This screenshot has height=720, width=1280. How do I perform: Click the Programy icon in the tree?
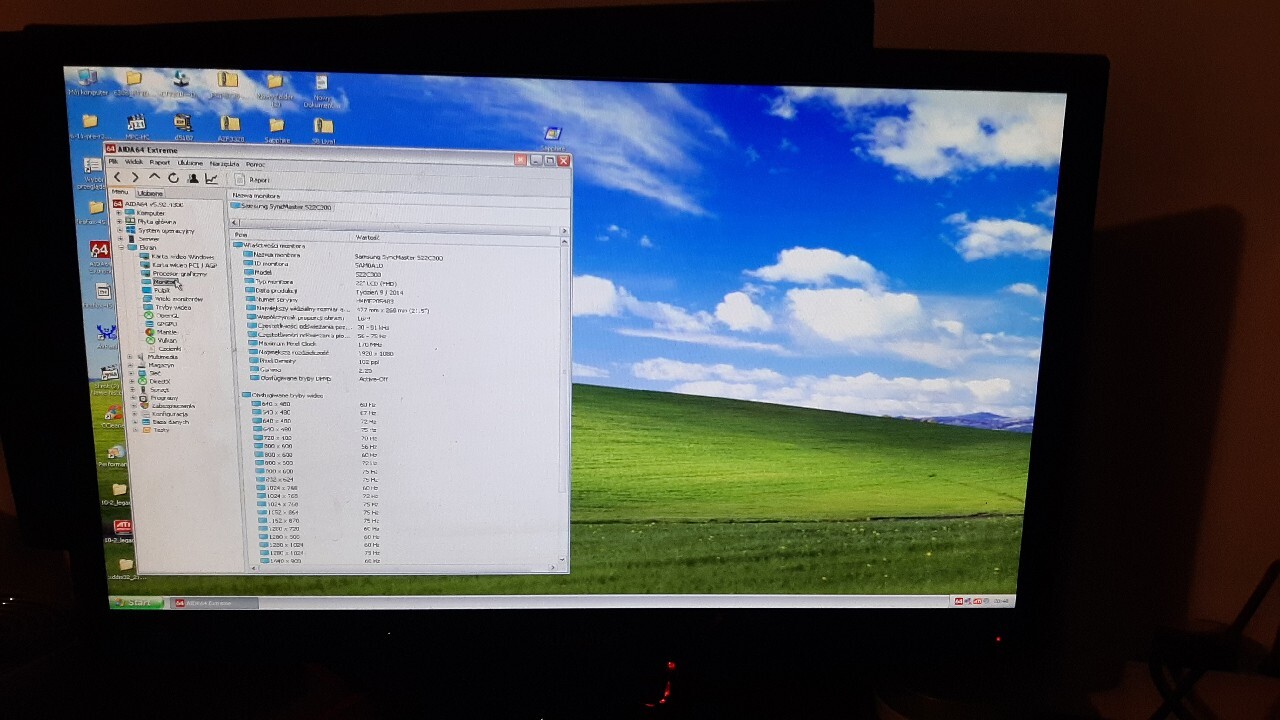(144, 398)
